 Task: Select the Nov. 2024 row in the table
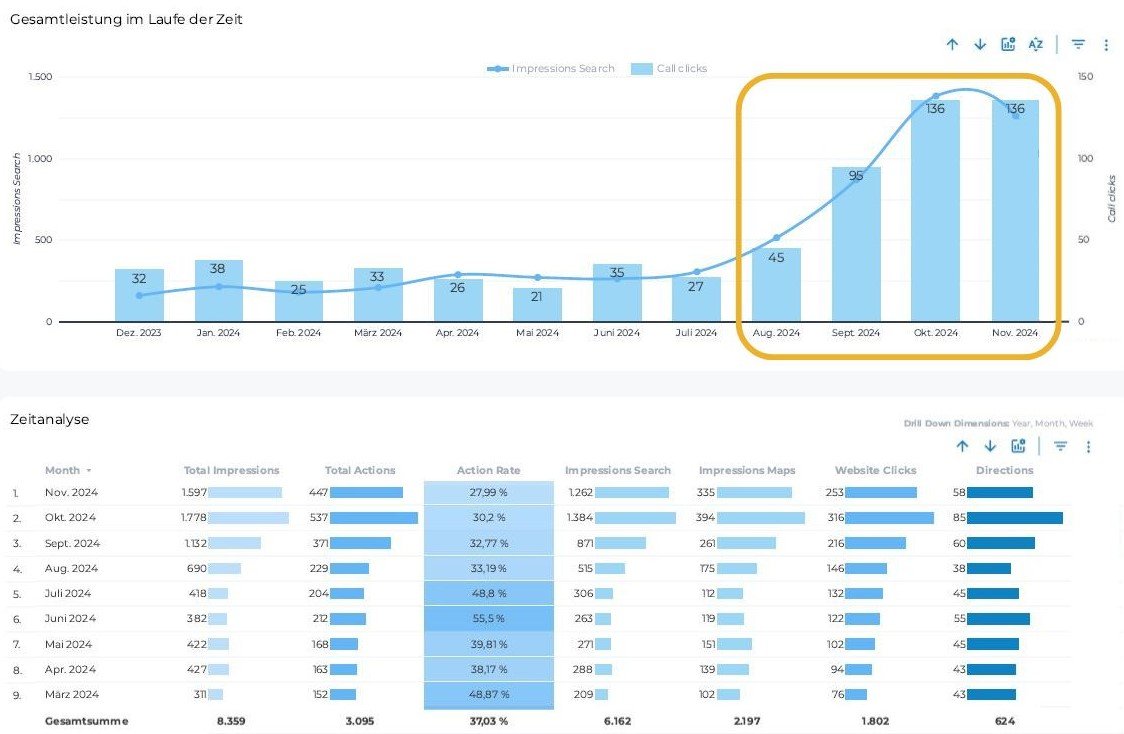pos(70,492)
